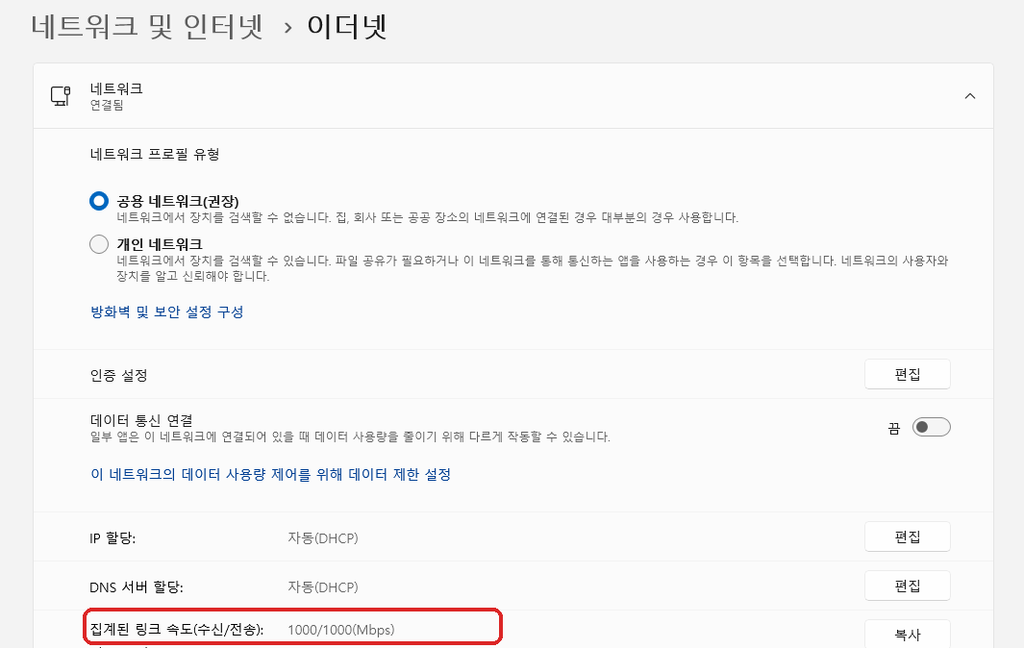Click the 끔 toggle state label

click(x=893, y=428)
